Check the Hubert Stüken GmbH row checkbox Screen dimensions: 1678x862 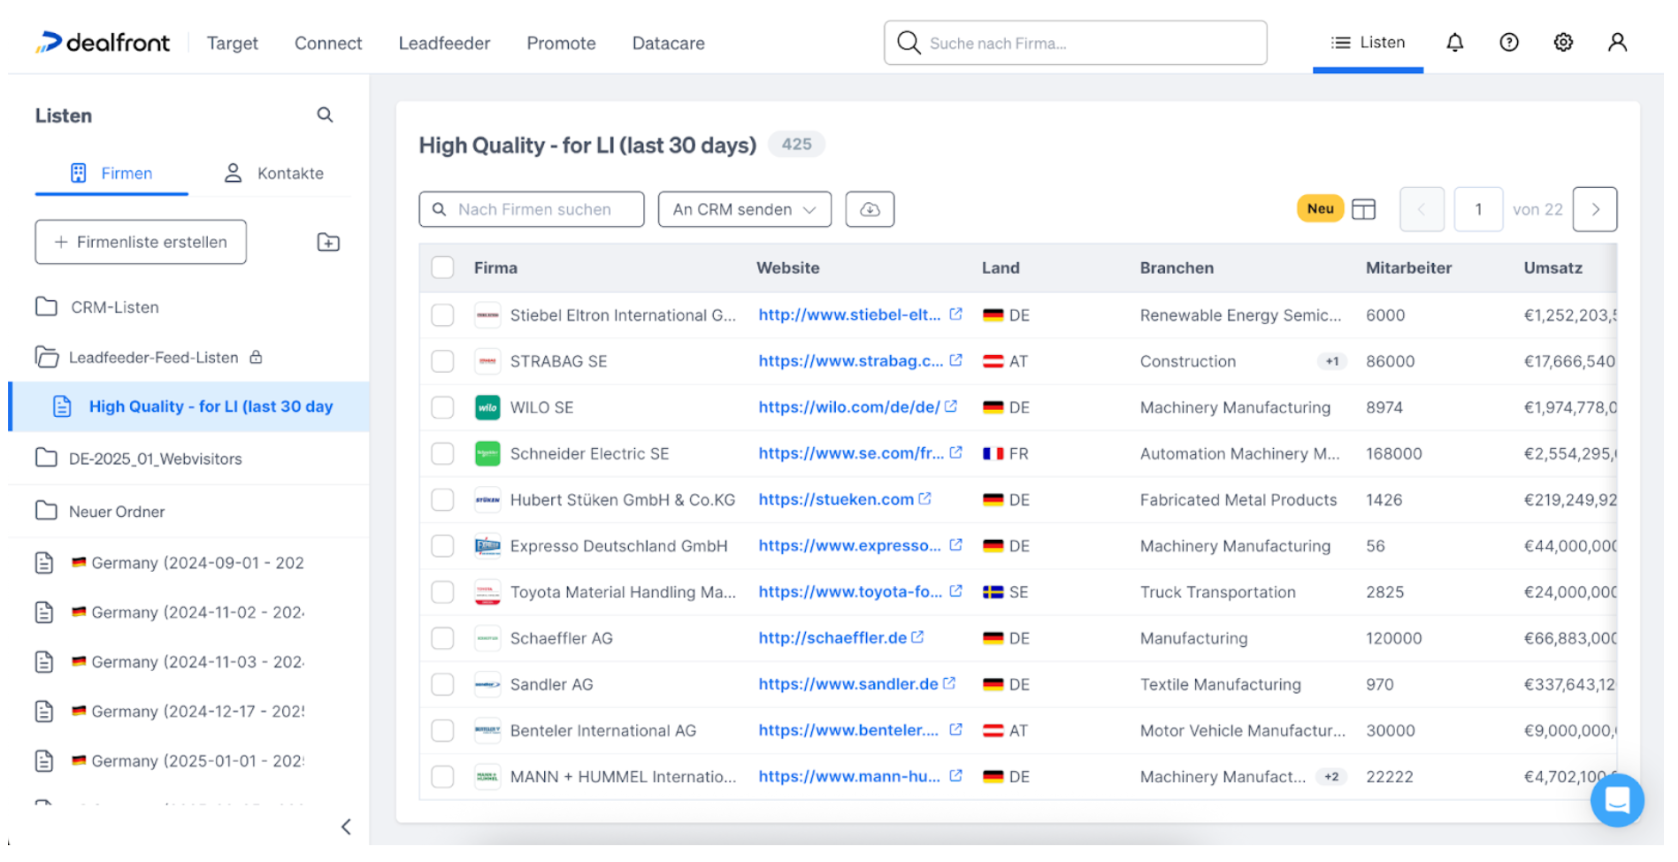442,500
